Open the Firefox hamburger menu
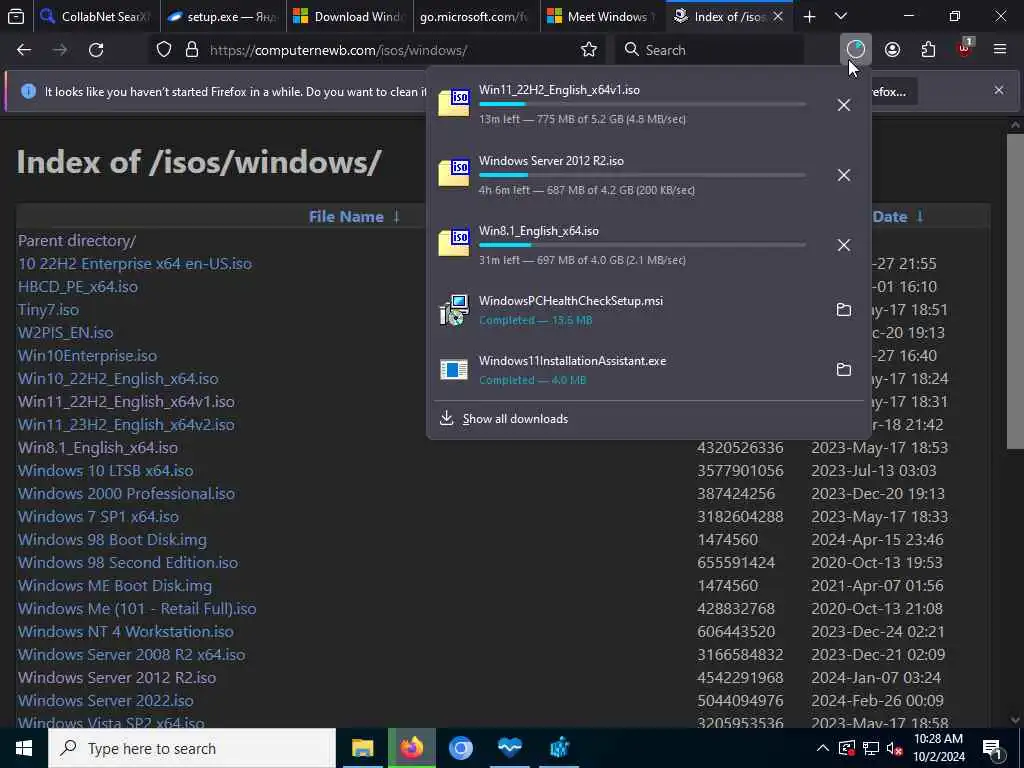The image size is (1024, 768). click(1000, 50)
